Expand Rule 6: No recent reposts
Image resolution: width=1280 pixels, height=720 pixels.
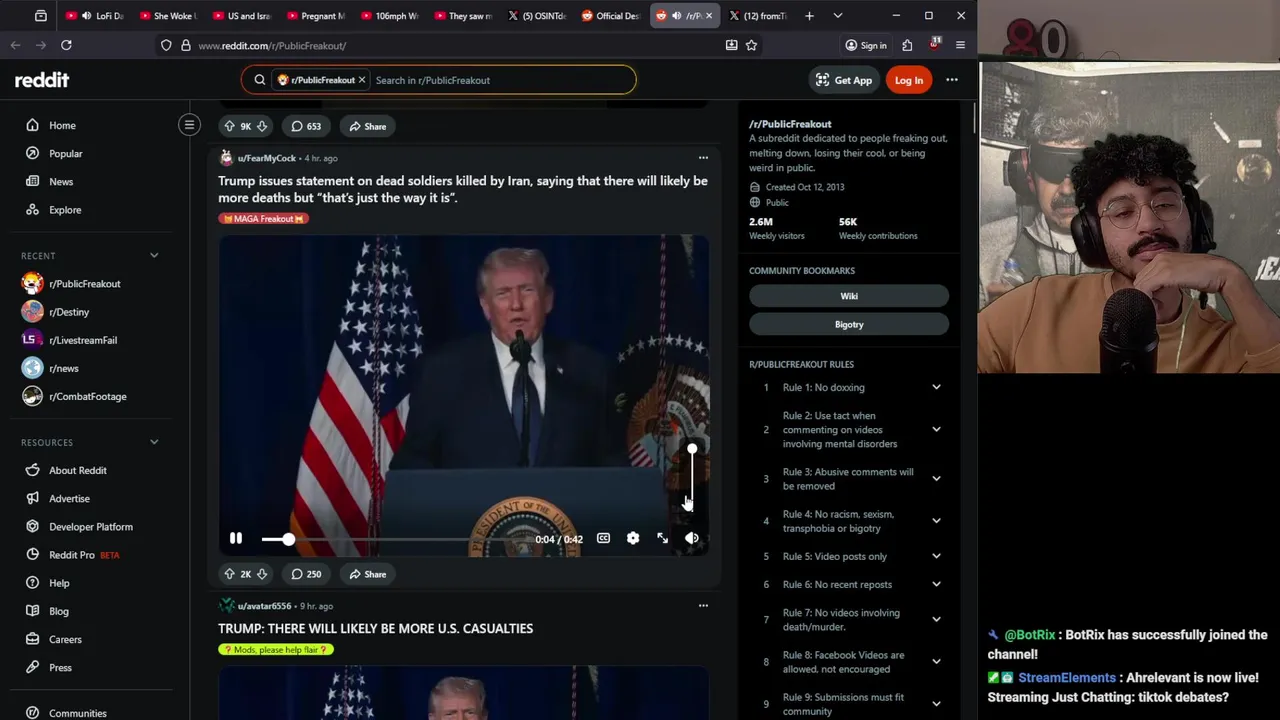pos(936,584)
